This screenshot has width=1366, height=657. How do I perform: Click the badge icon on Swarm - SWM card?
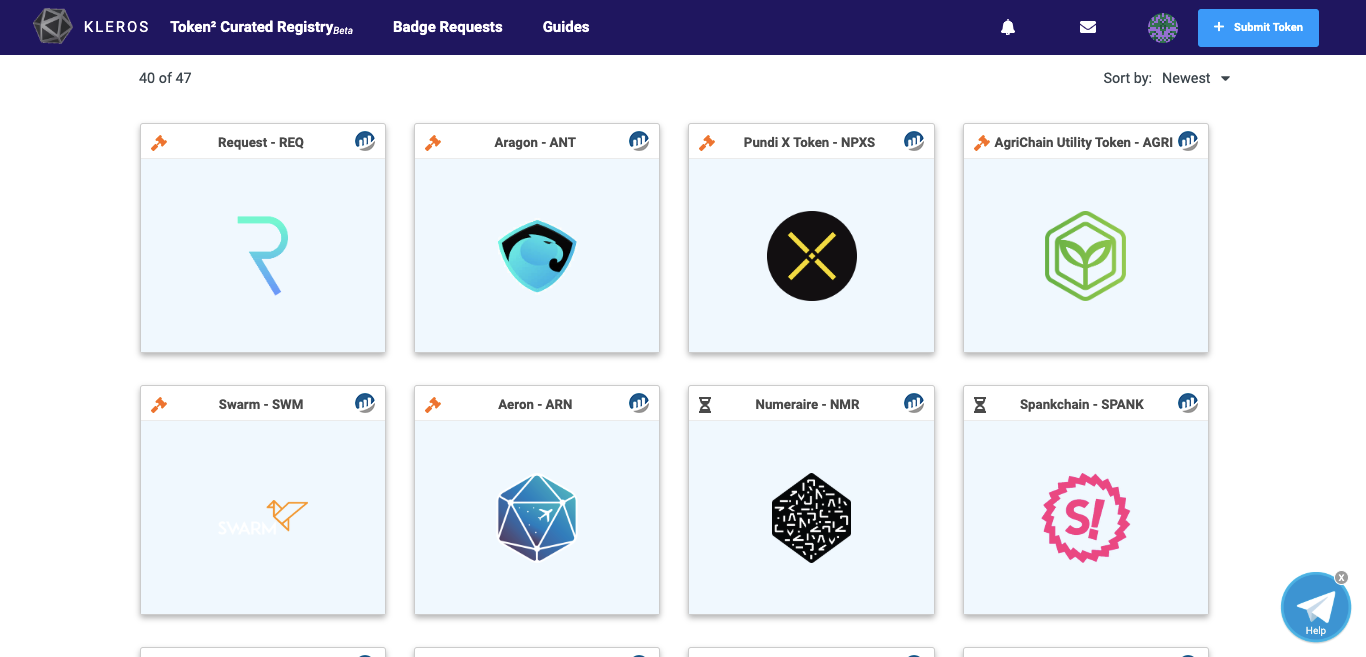point(365,403)
